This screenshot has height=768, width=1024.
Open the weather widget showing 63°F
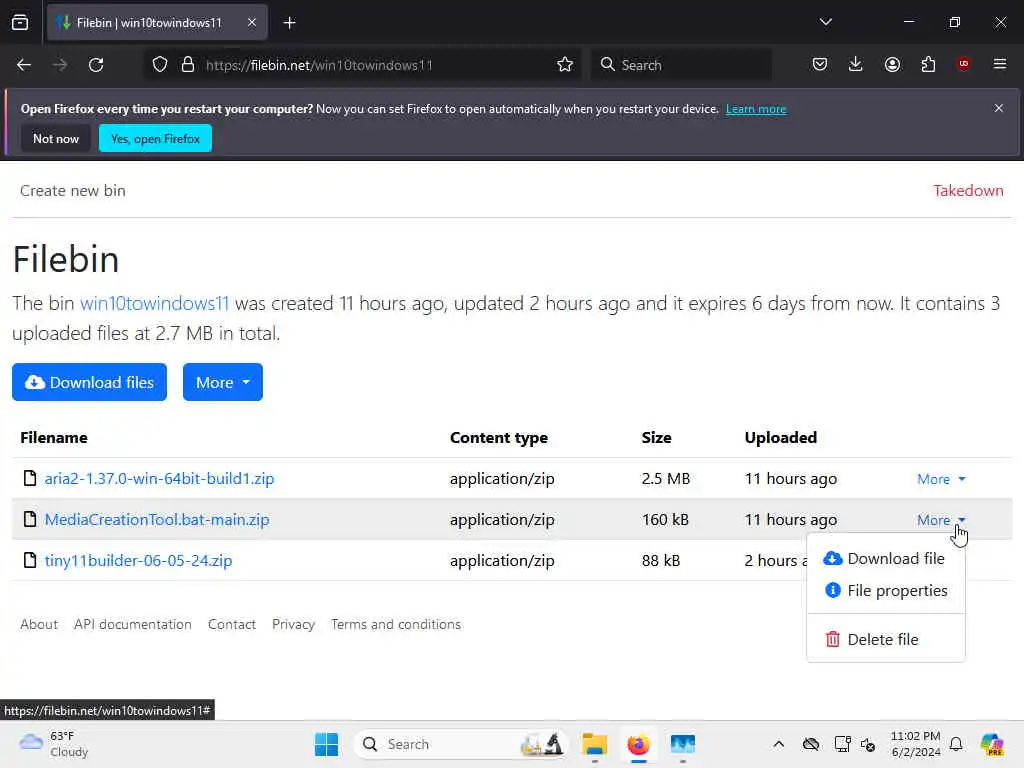54,744
